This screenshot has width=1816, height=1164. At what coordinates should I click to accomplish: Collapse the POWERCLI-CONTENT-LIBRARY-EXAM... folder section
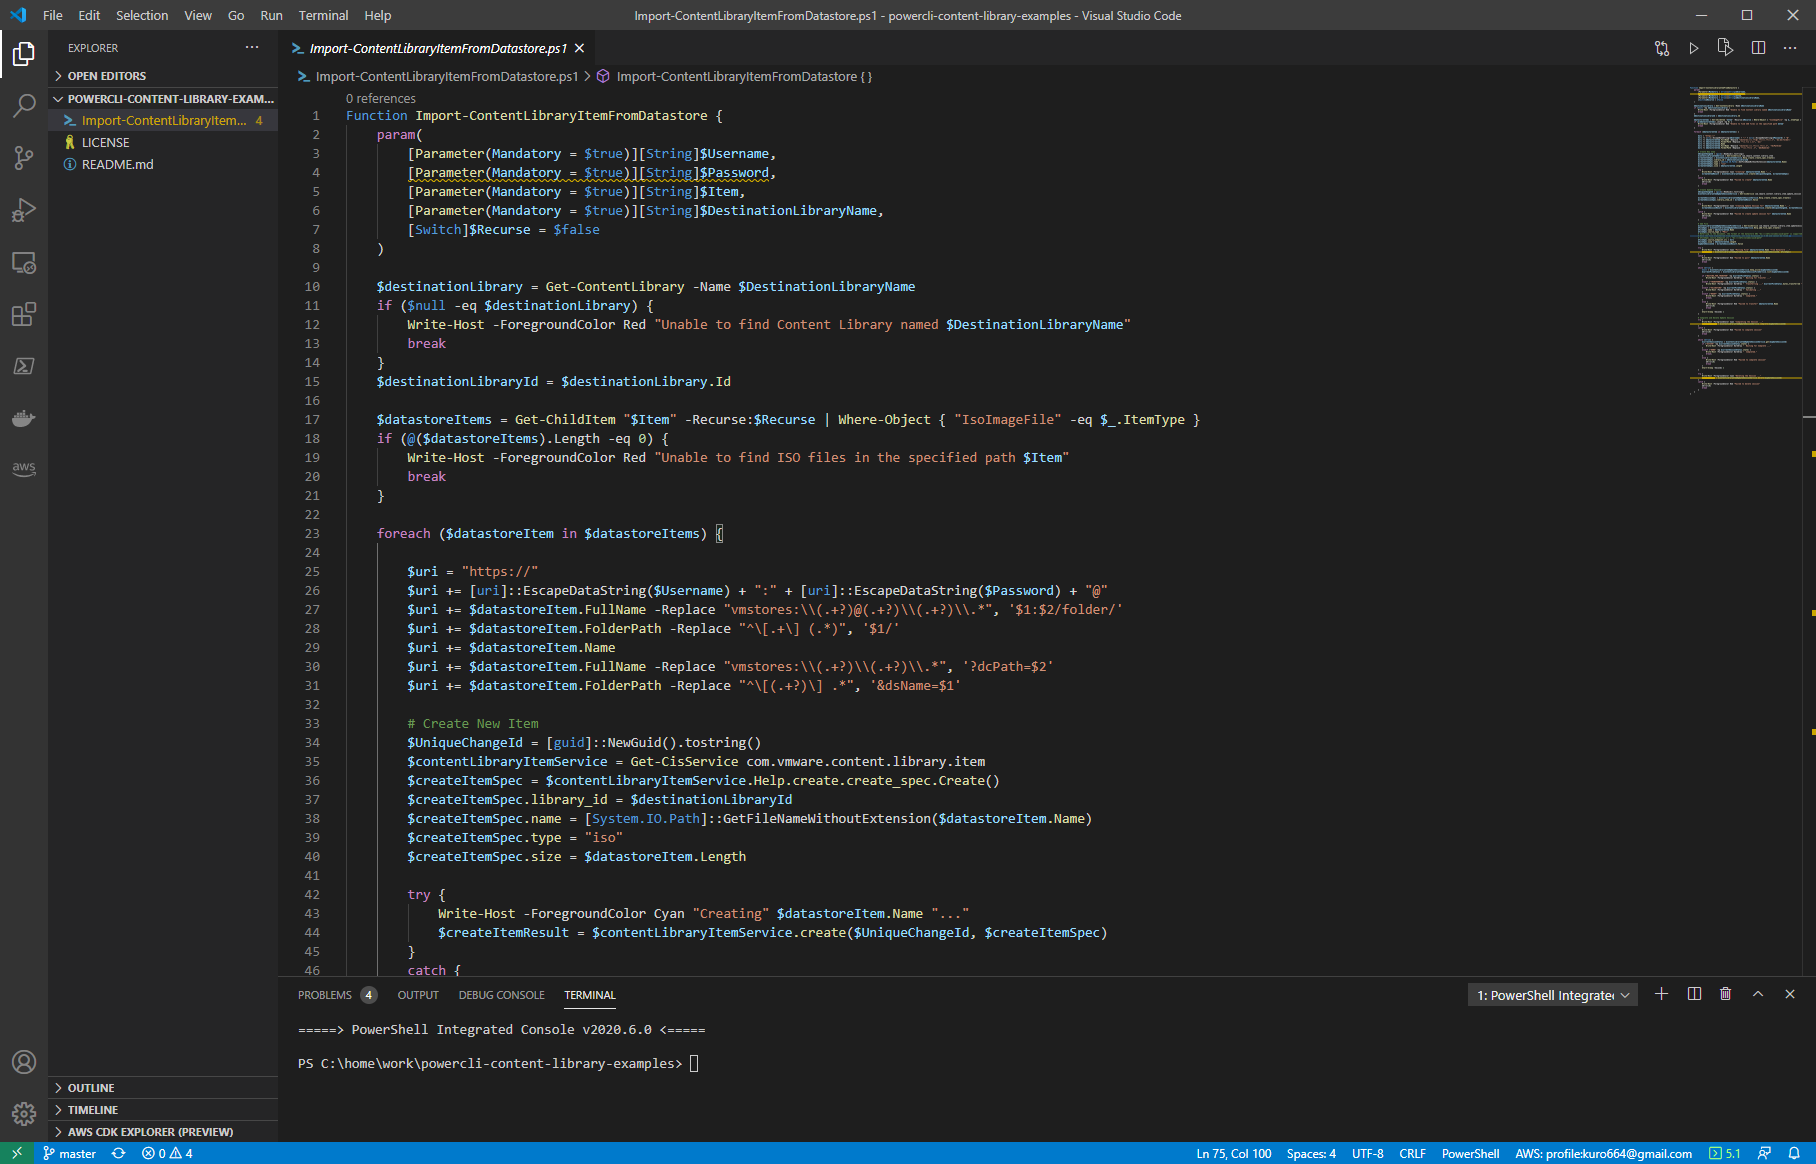coord(163,99)
